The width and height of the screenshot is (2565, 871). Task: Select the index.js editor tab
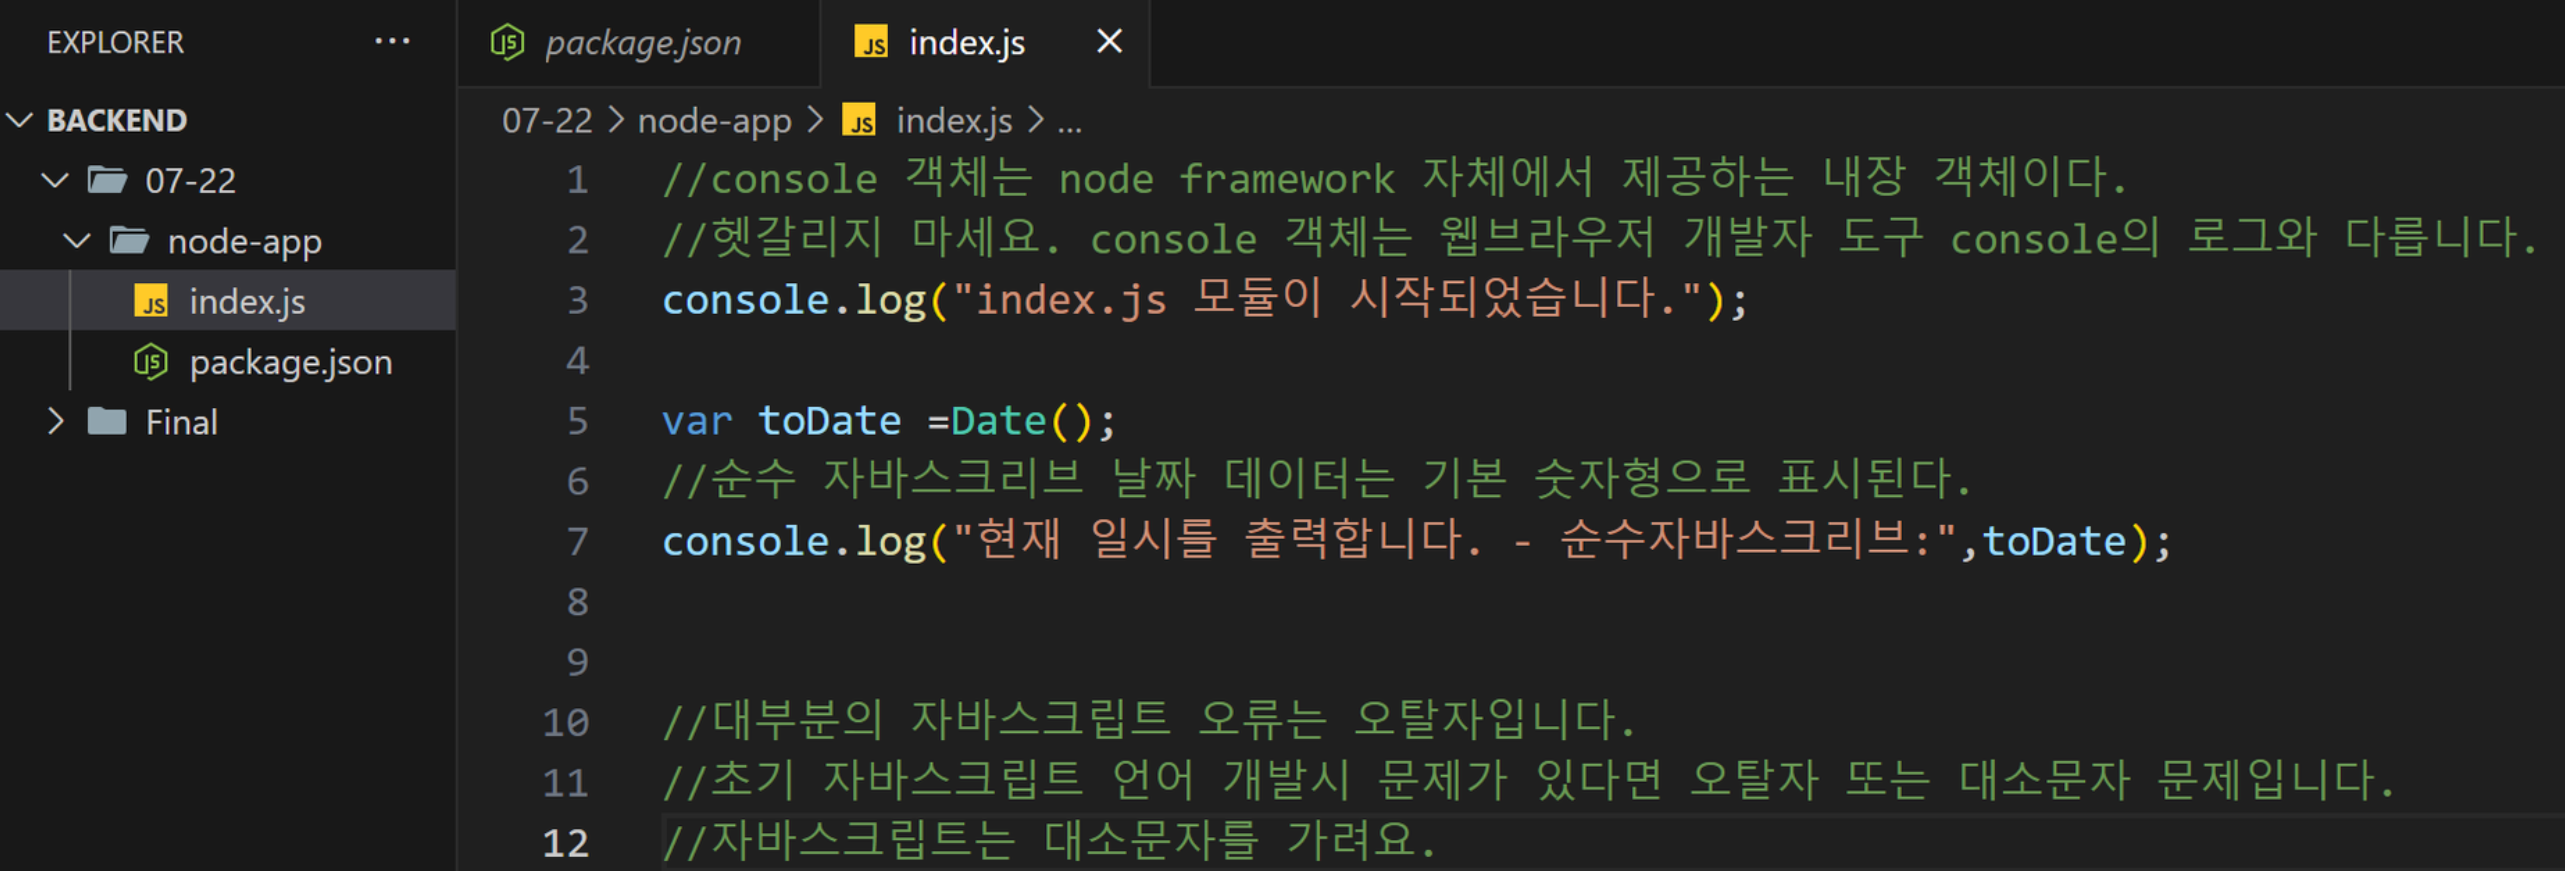click(x=985, y=42)
